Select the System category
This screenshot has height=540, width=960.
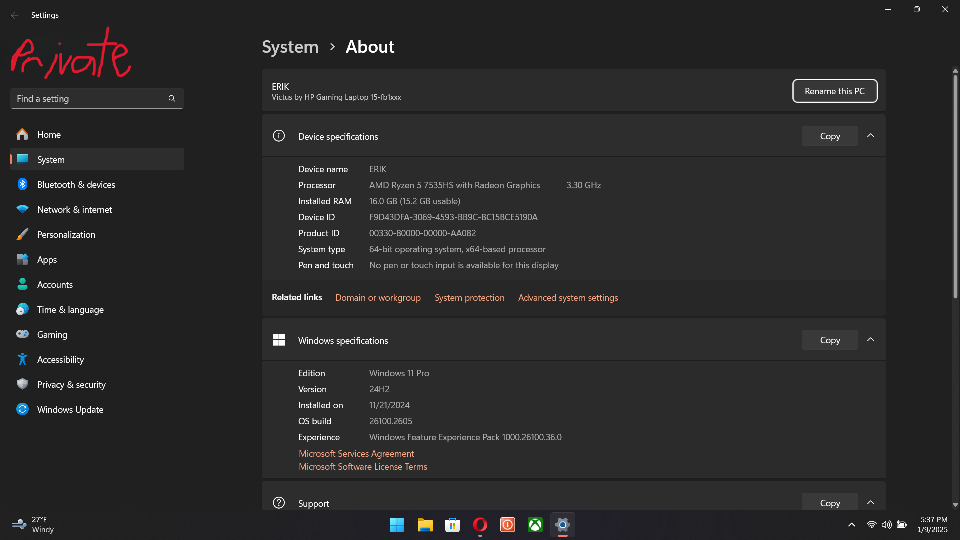(x=97, y=159)
